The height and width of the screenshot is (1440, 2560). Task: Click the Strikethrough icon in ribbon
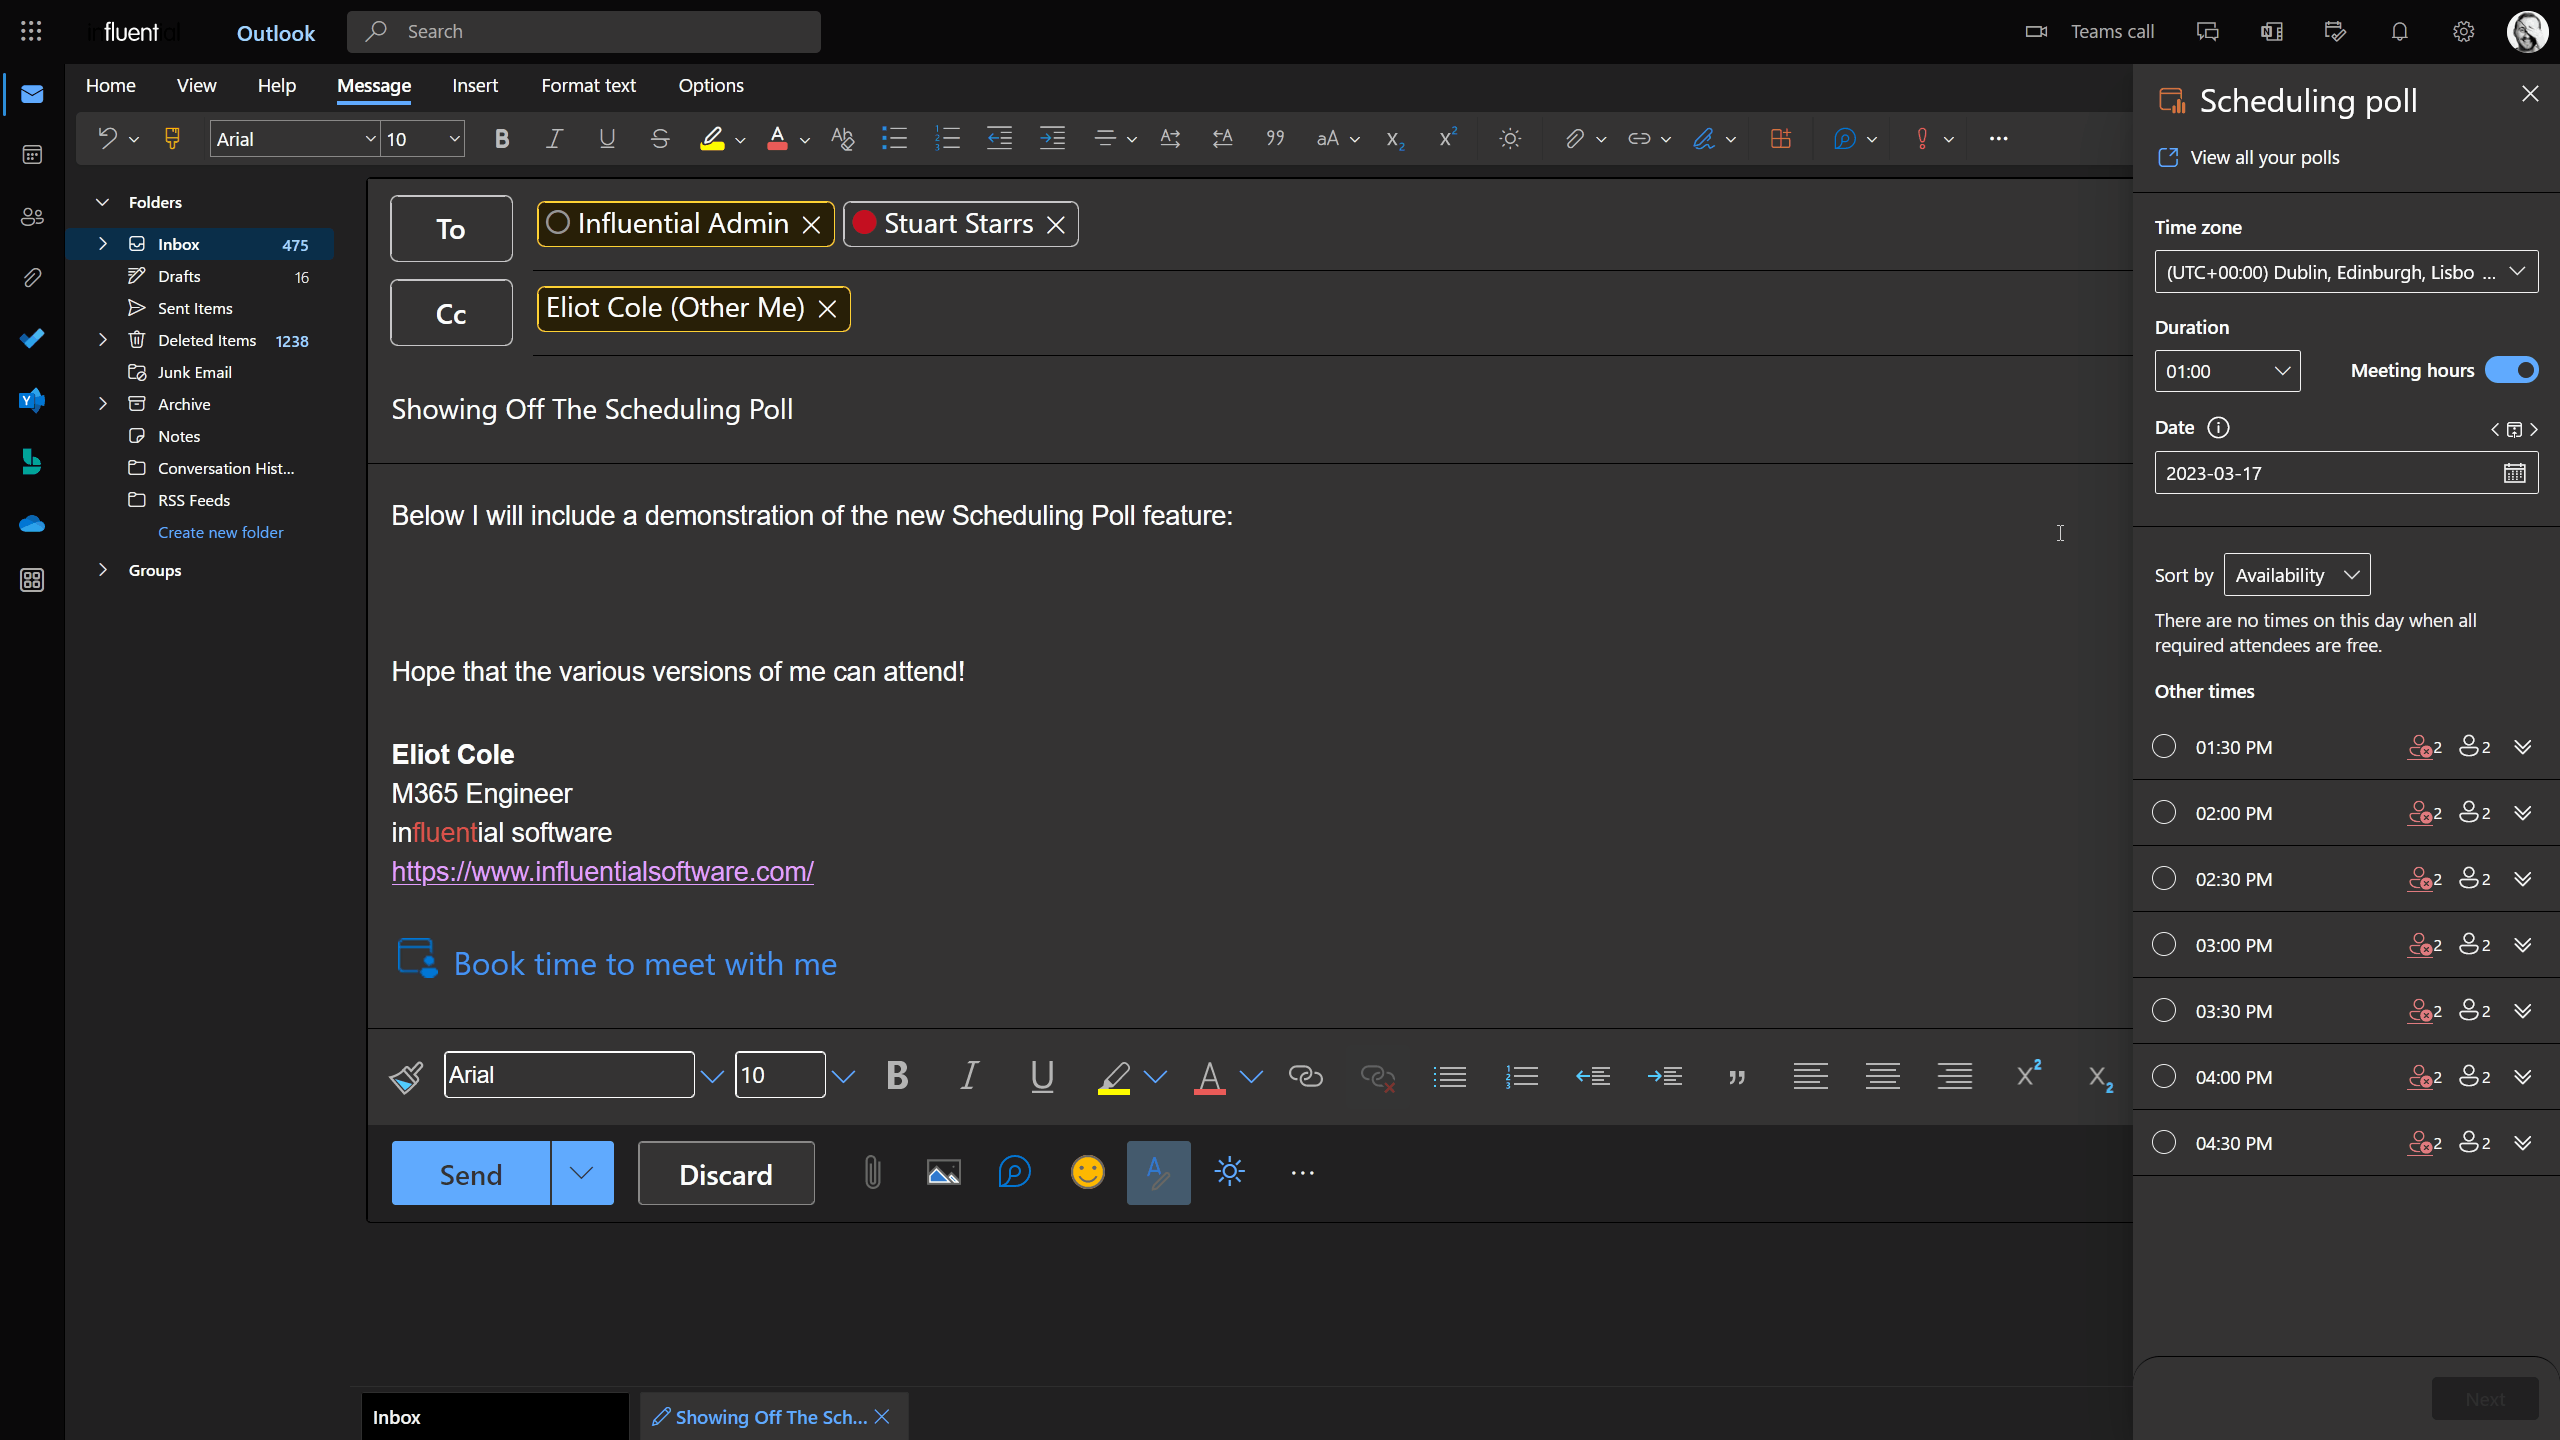(659, 139)
